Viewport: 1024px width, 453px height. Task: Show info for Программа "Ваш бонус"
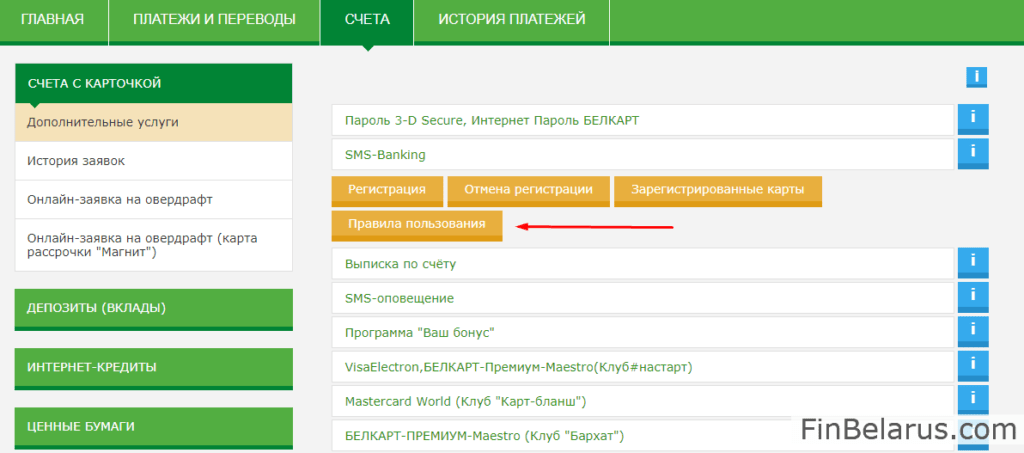point(972,332)
